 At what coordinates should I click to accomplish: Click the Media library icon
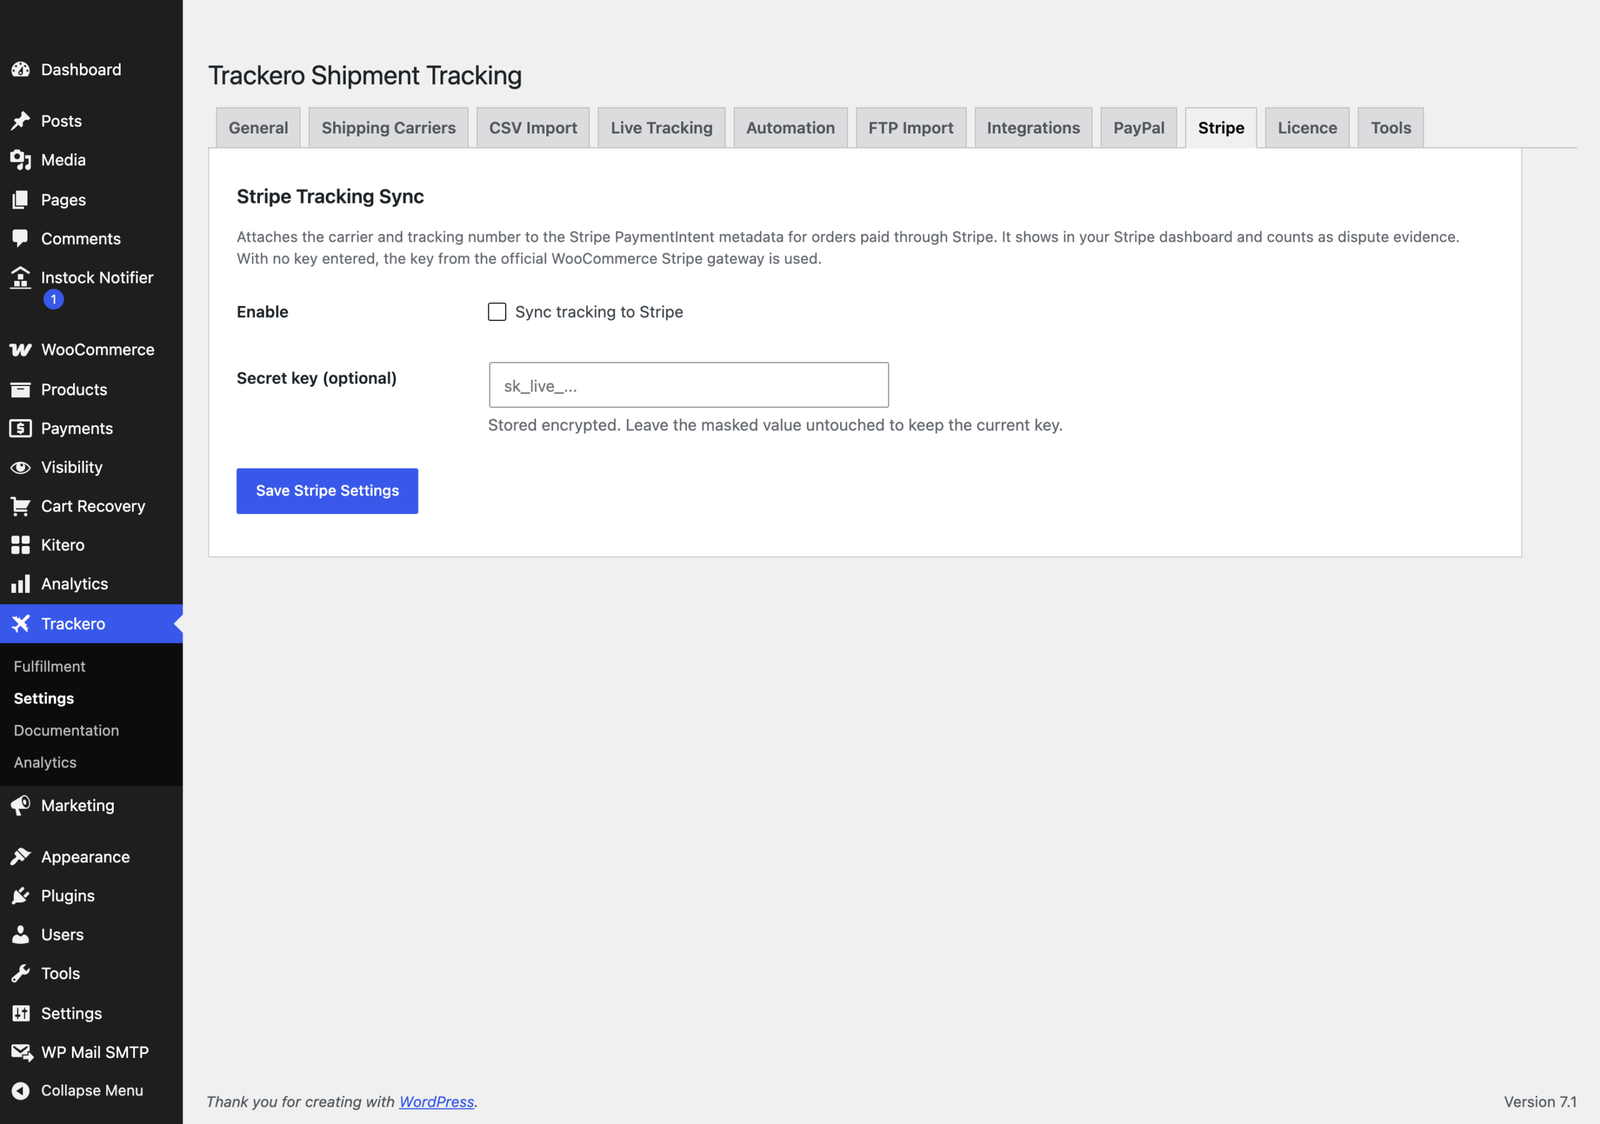pyautogui.click(x=20, y=160)
